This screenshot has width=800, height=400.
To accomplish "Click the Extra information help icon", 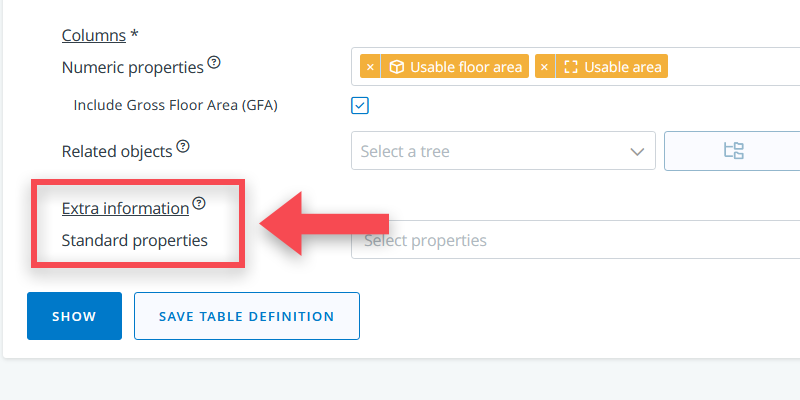I will point(199,203).
